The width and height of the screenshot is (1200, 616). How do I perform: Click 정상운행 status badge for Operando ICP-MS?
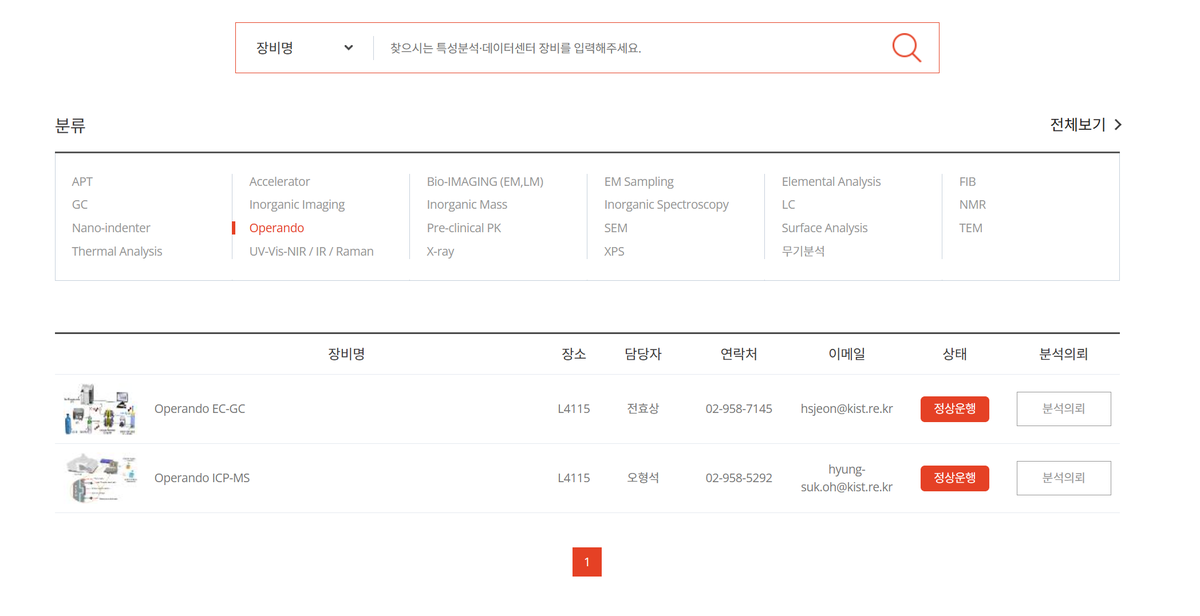tap(954, 478)
